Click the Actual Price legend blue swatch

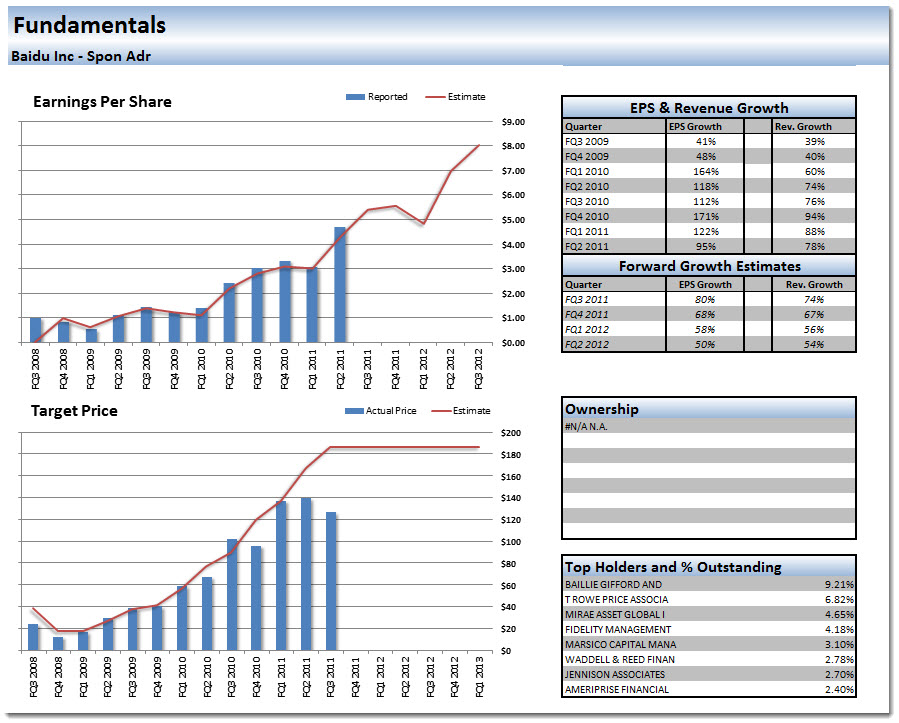pos(354,411)
